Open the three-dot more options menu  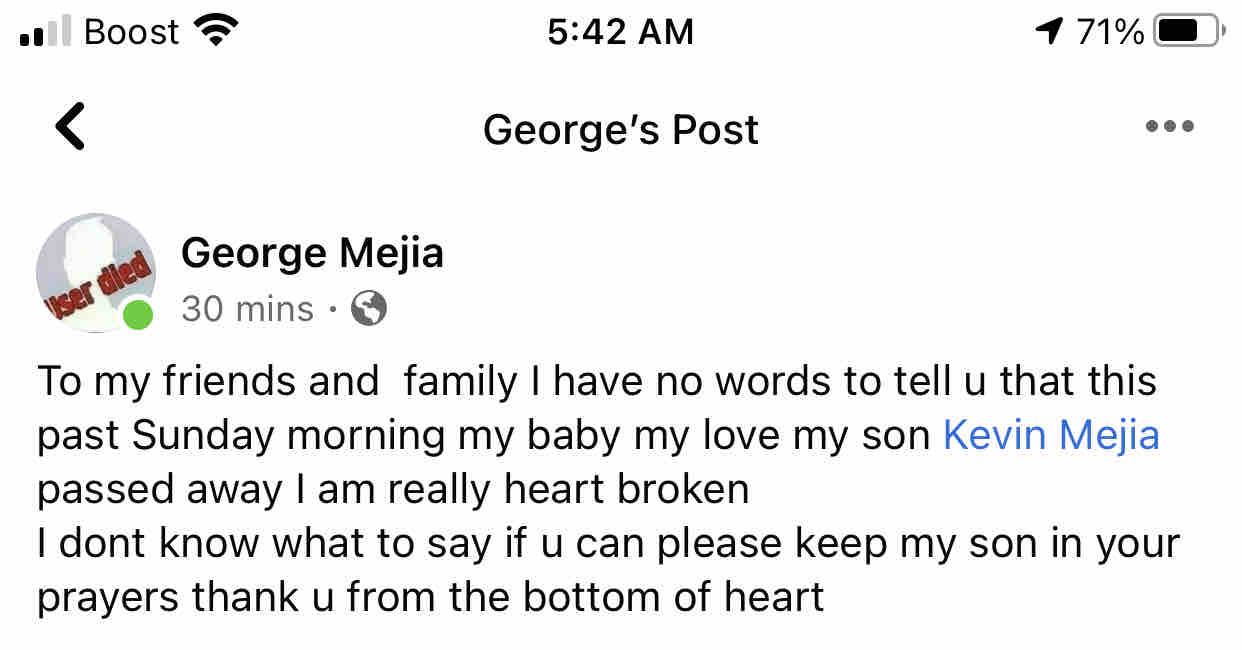click(1170, 127)
